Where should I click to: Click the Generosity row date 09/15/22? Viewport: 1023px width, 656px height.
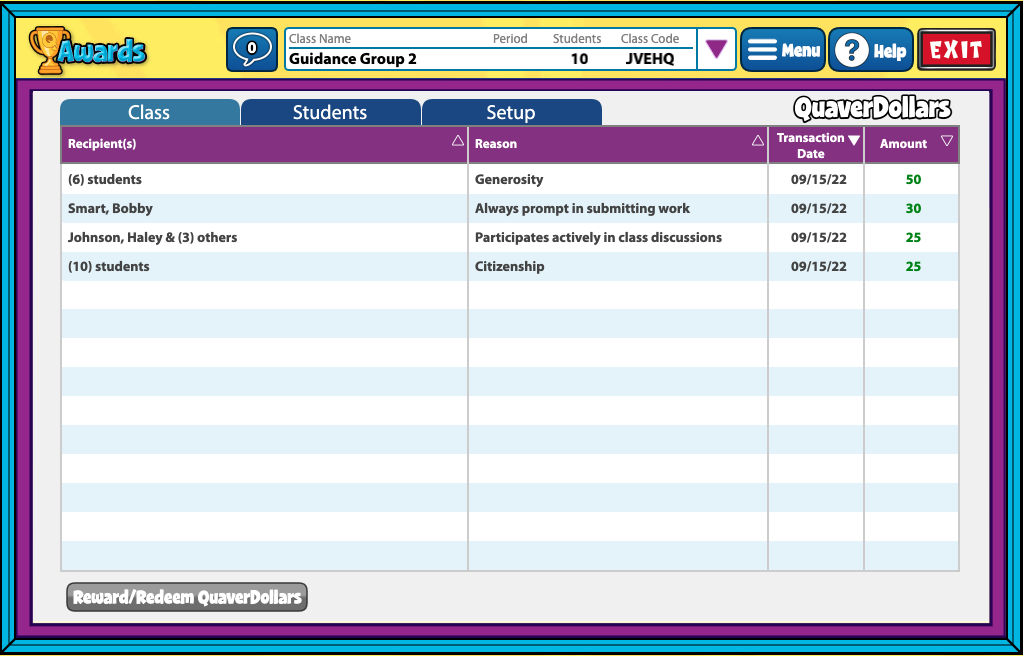point(818,180)
